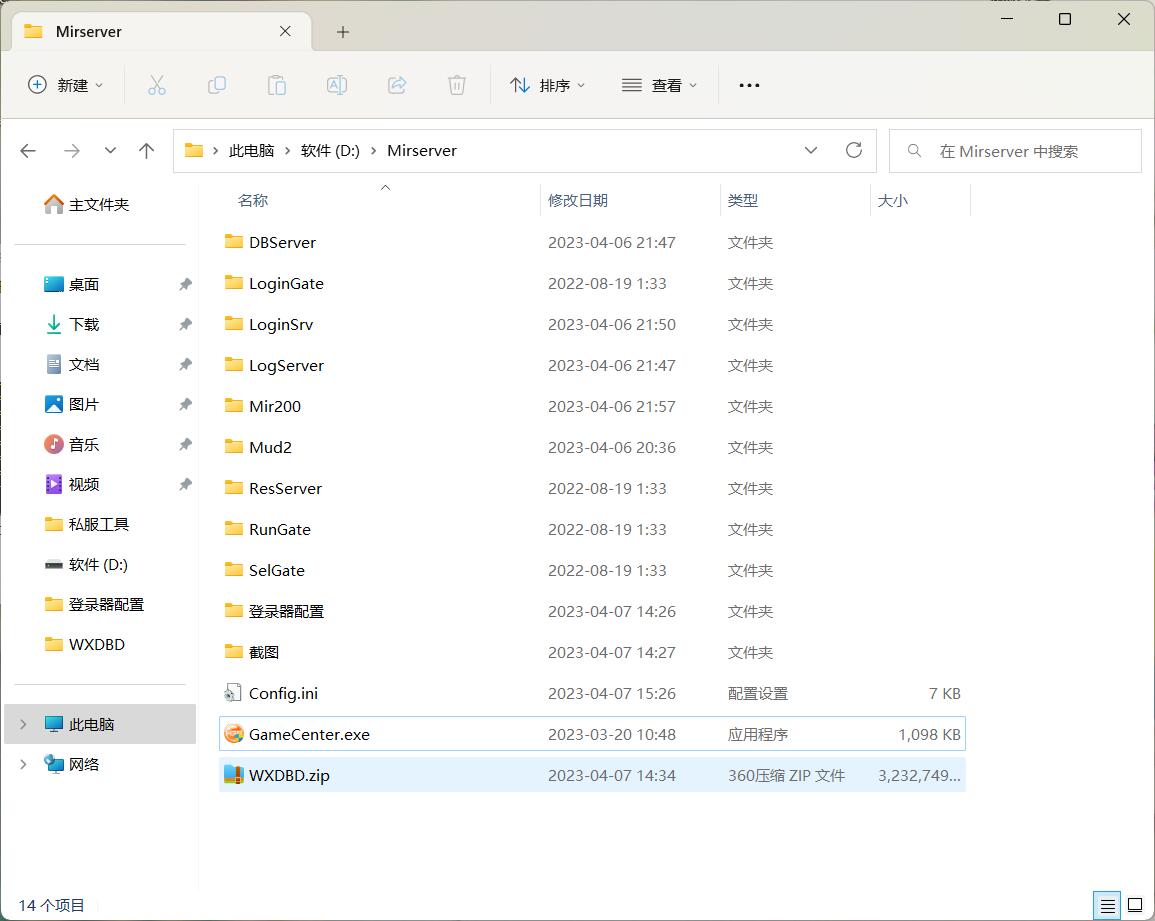Click 此电脑 in address breadcrumb
The height and width of the screenshot is (921, 1155).
tap(251, 151)
